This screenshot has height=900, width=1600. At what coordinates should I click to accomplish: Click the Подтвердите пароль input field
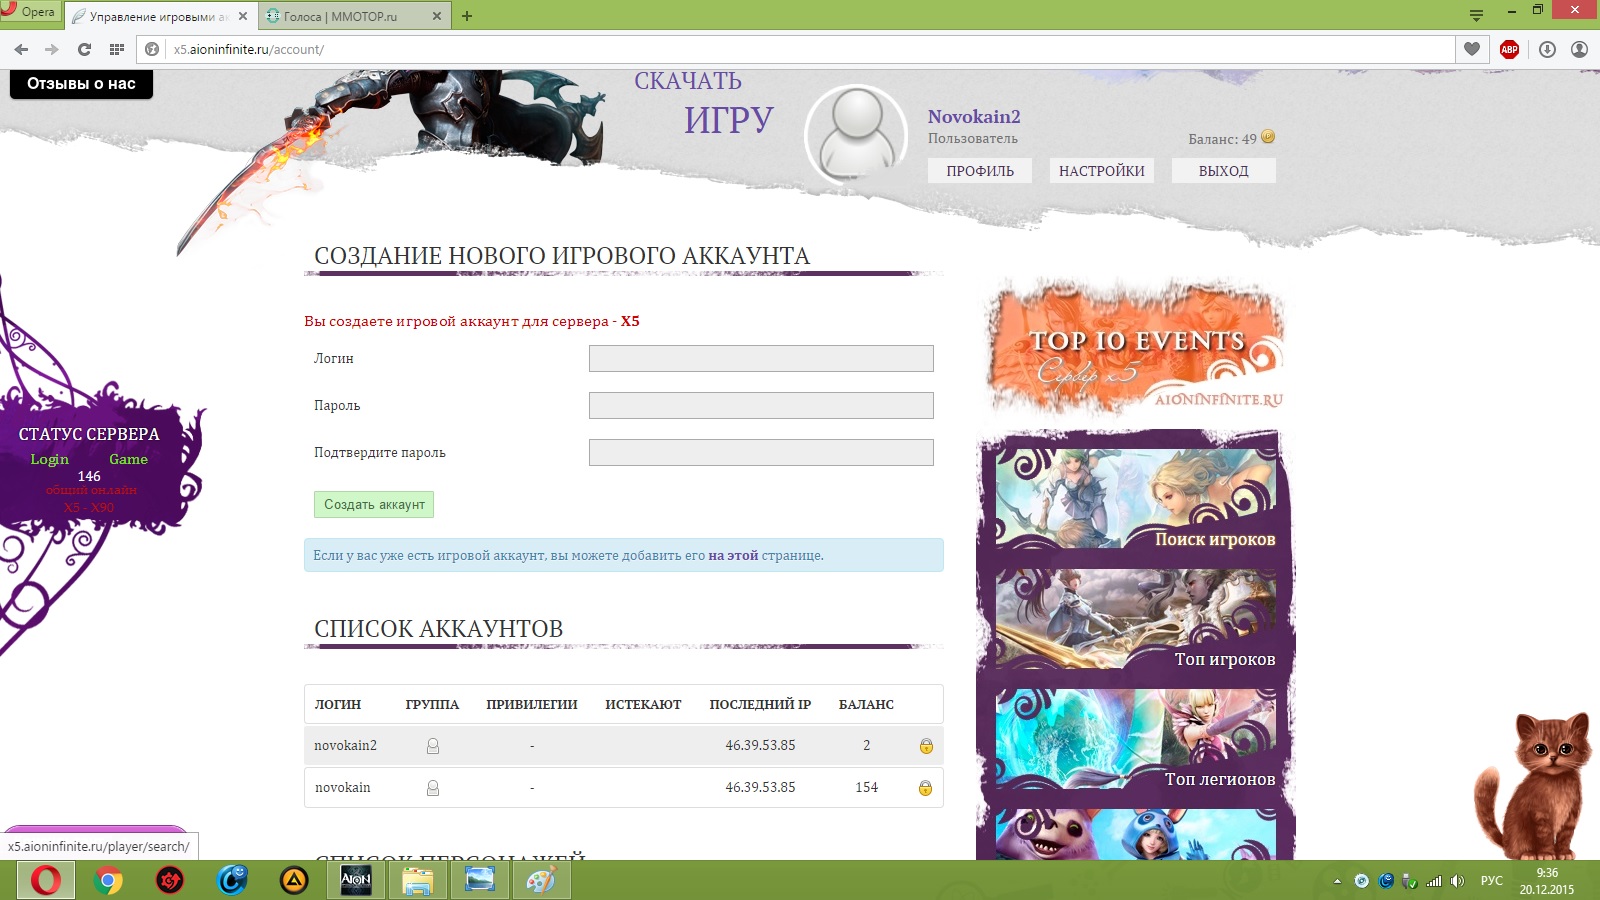click(761, 452)
